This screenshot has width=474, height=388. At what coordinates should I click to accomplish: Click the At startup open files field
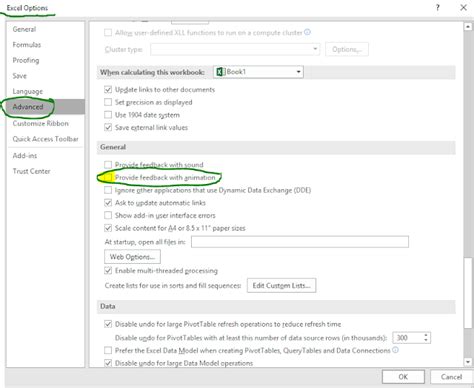pos(300,242)
